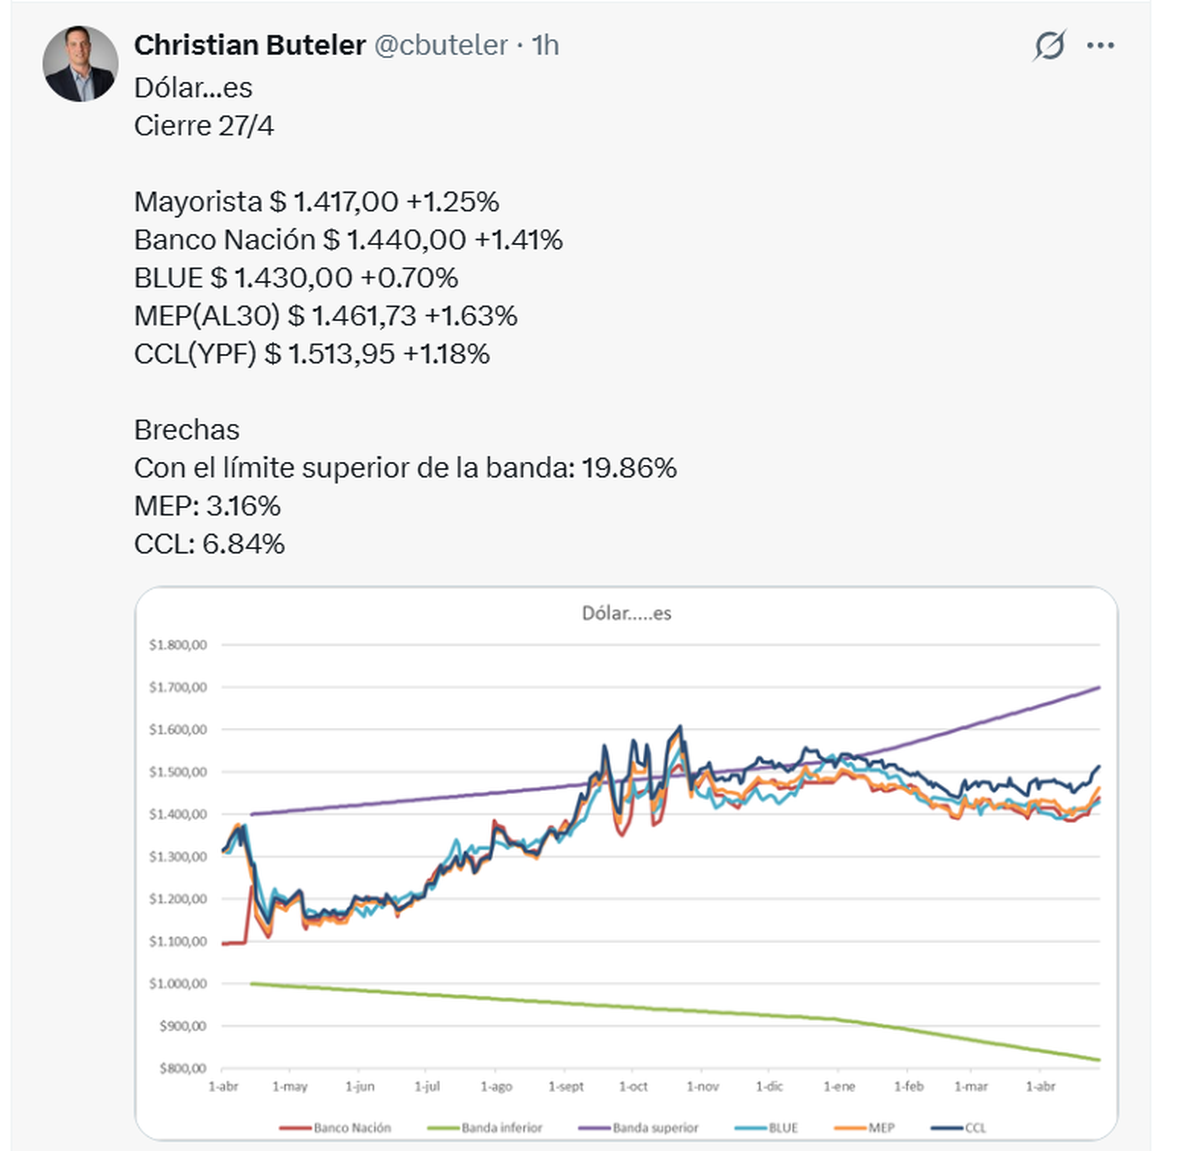Click the $1.500,00 y-axis label
The image size is (1200, 1151).
point(178,772)
